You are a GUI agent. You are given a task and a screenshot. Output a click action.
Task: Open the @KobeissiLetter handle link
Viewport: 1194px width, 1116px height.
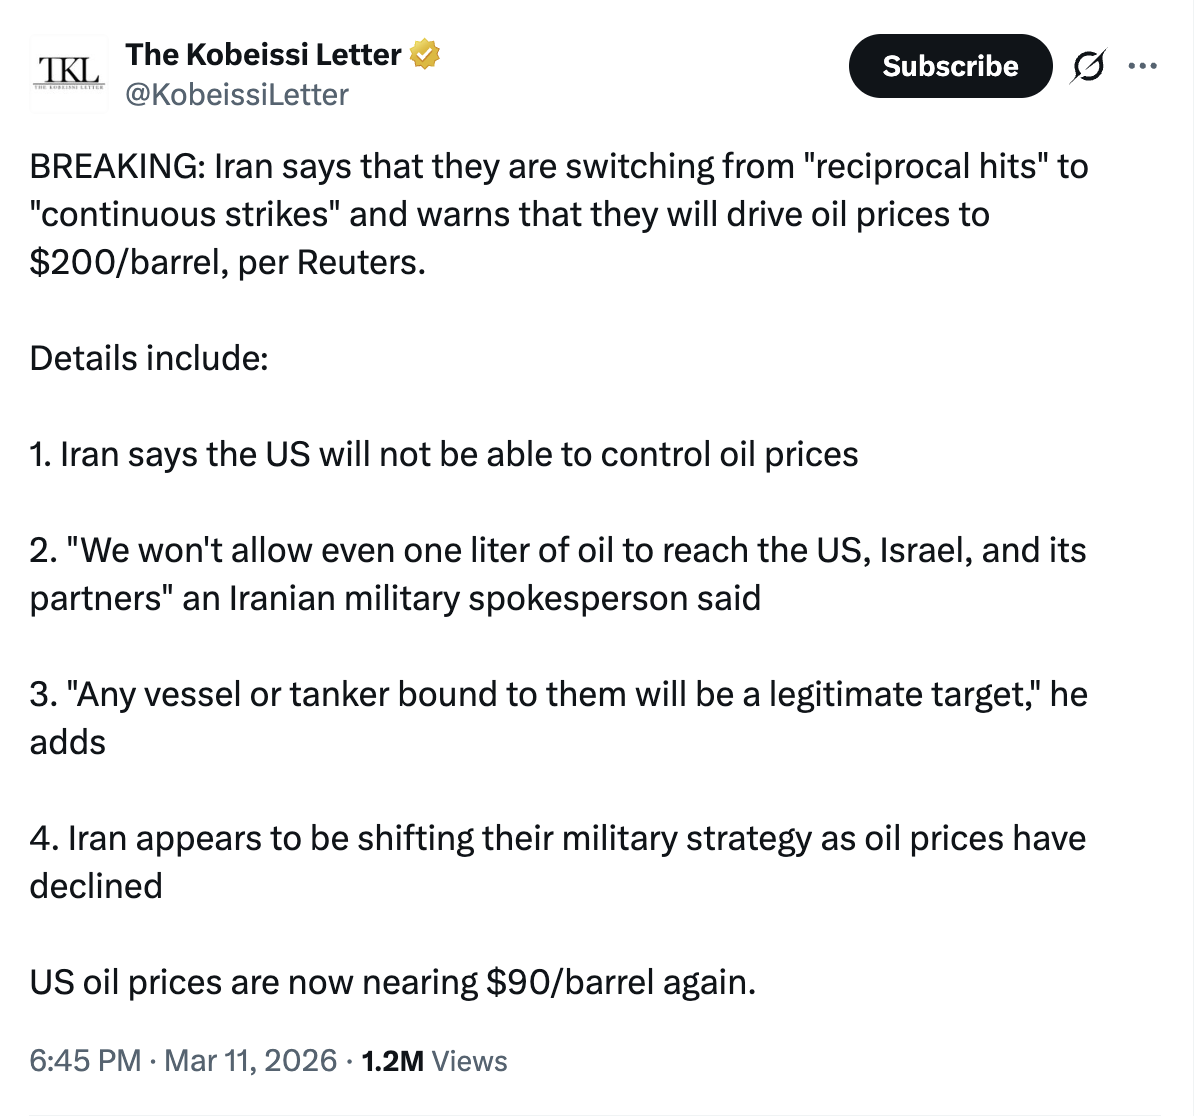(237, 95)
